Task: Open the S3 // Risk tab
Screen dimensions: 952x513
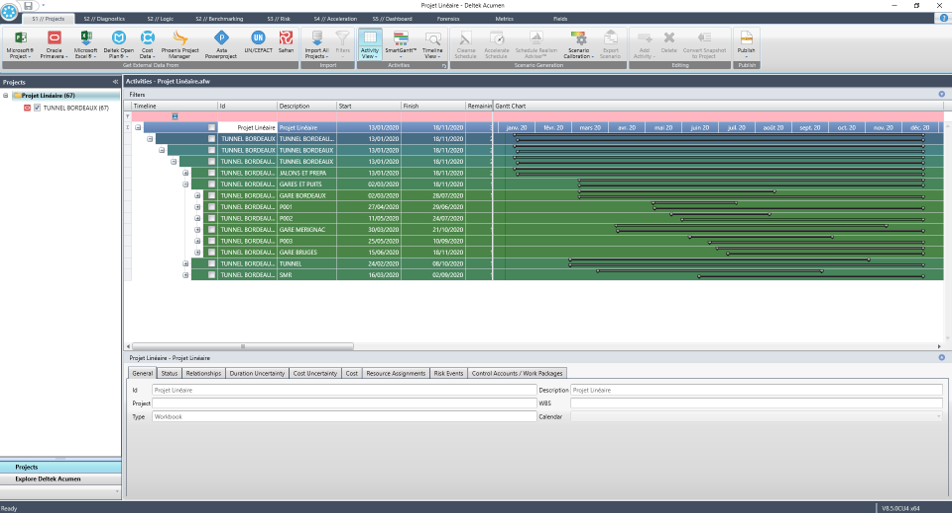Action: tap(279, 19)
